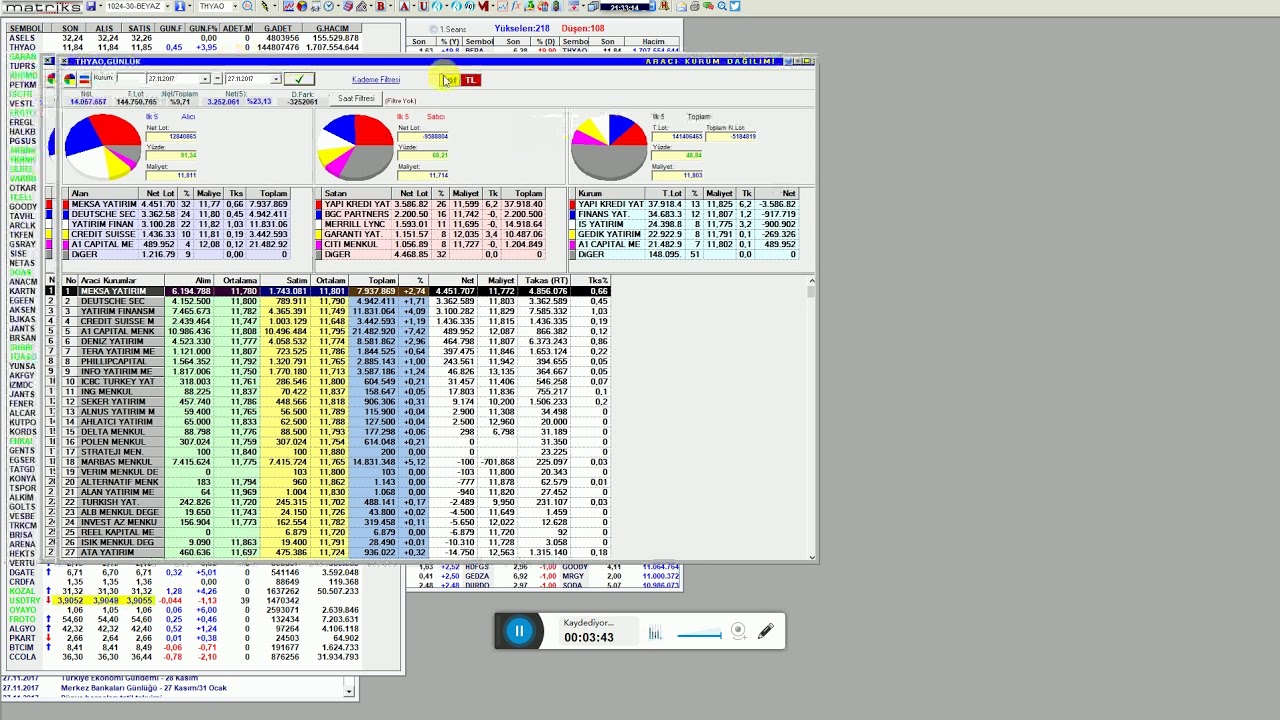1280x720 pixels.
Task: Click the recorder webcam icon
Action: click(x=738, y=631)
